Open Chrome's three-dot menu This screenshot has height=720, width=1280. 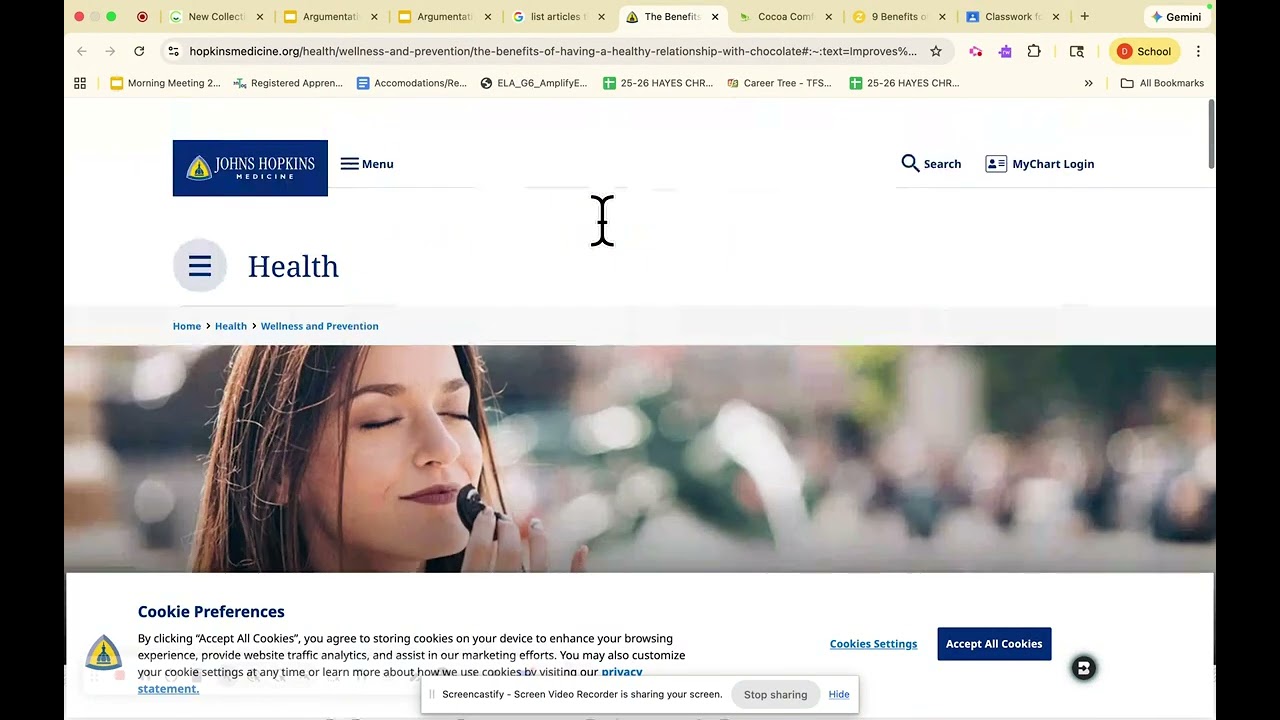[x=1198, y=51]
